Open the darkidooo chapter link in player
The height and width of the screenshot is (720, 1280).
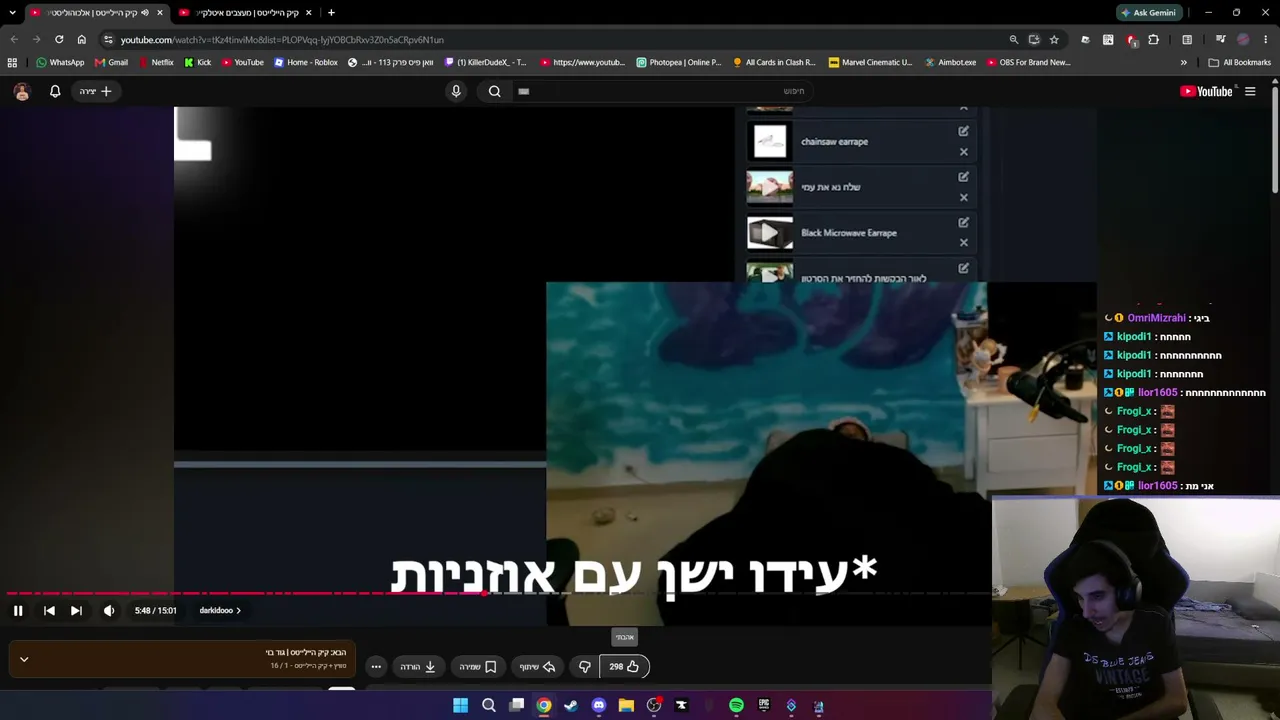(x=220, y=610)
